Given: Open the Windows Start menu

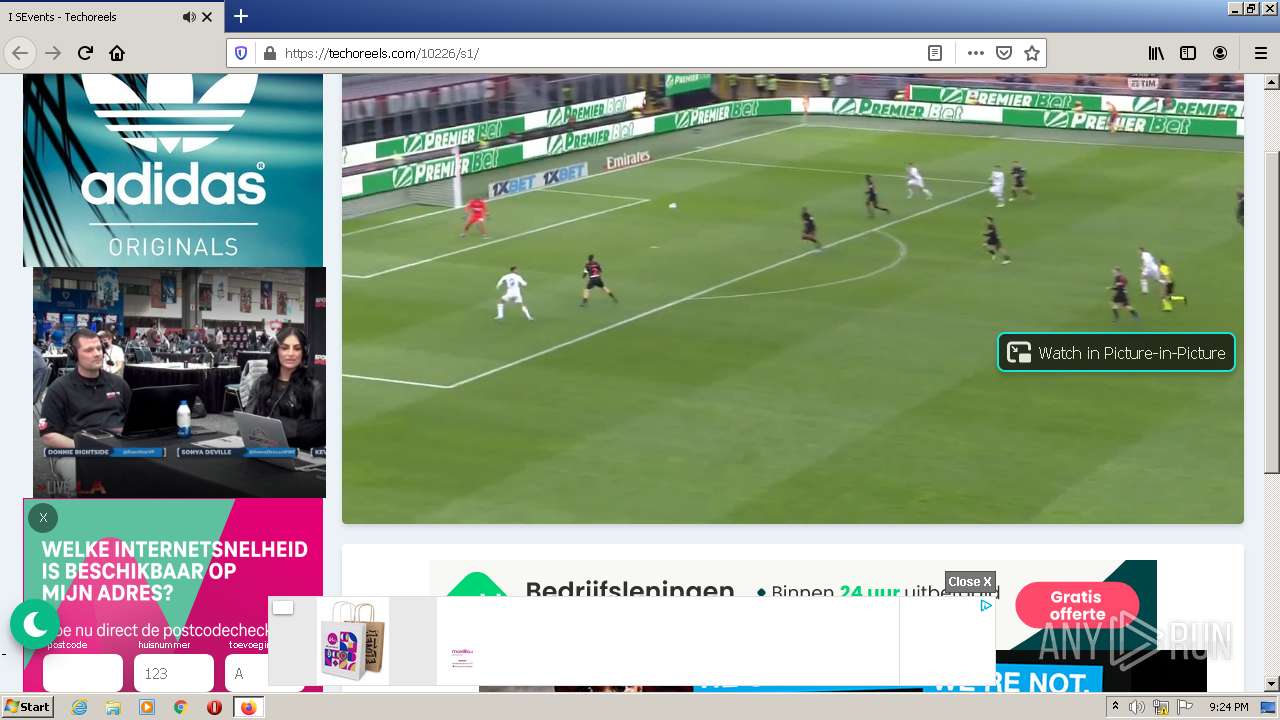Looking at the screenshot, I should (x=27, y=707).
